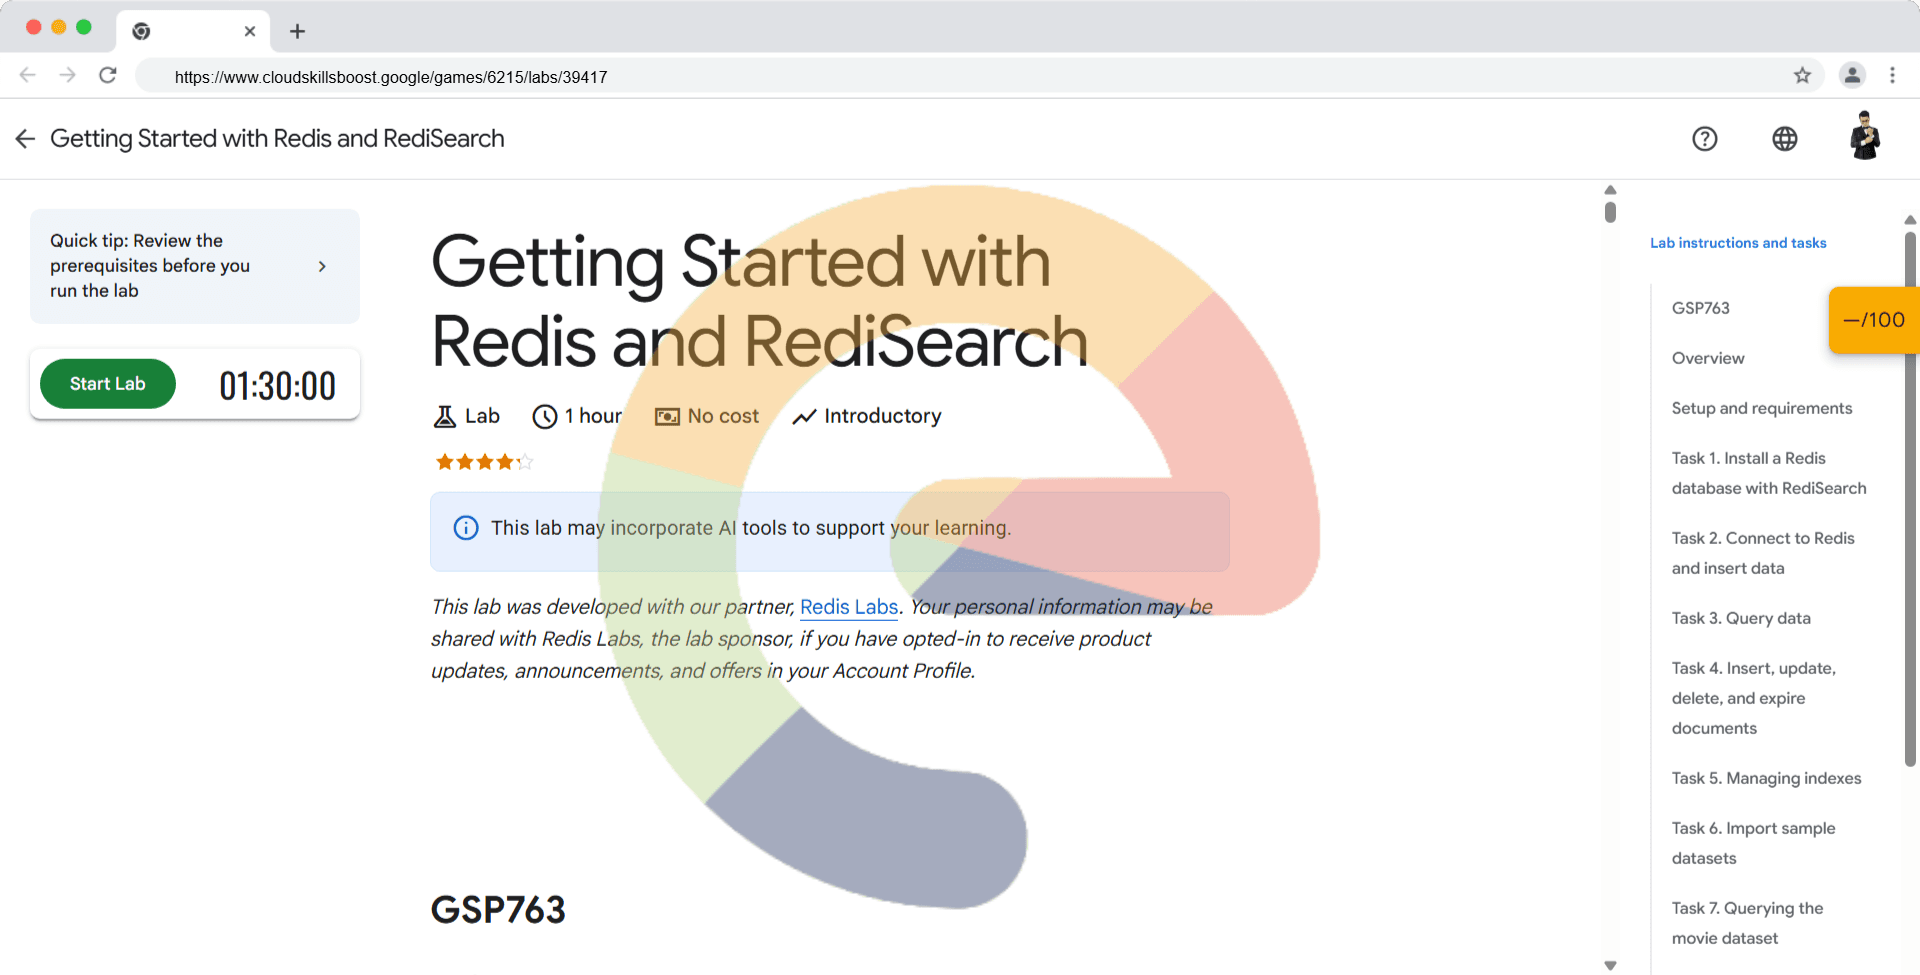Reload the page in the browser
The width and height of the screenshot is (1920, 975).
point(108,76)
